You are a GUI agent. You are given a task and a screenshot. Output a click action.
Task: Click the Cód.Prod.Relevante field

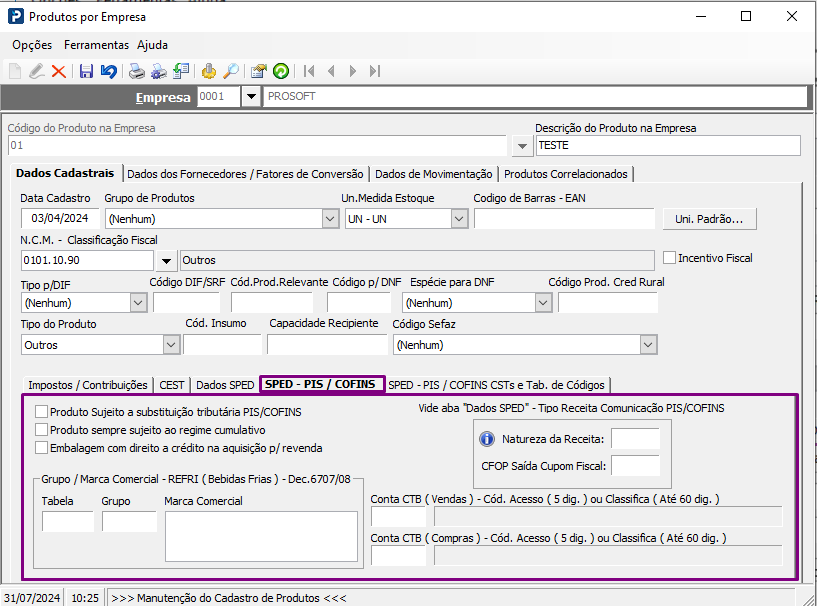tap(272, 302)
